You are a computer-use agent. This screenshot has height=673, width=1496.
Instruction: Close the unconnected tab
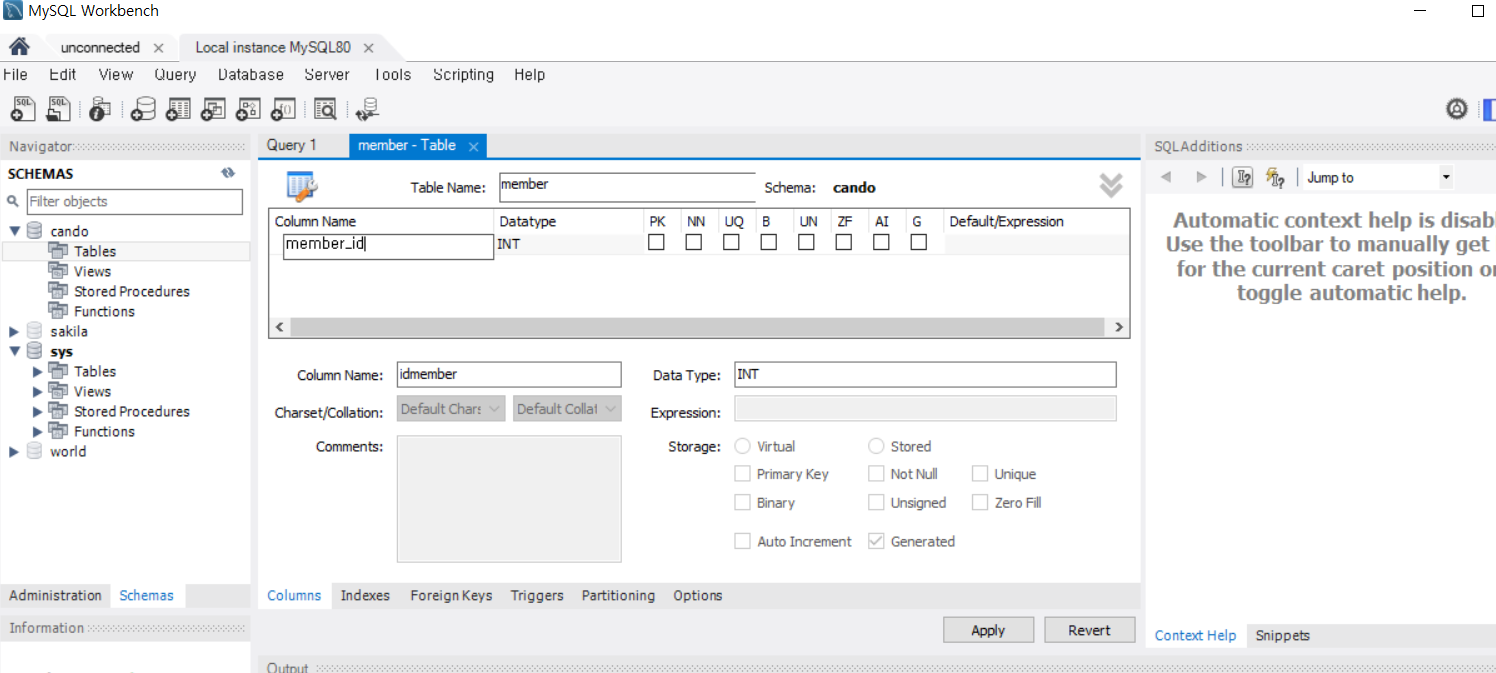(158, 48)
